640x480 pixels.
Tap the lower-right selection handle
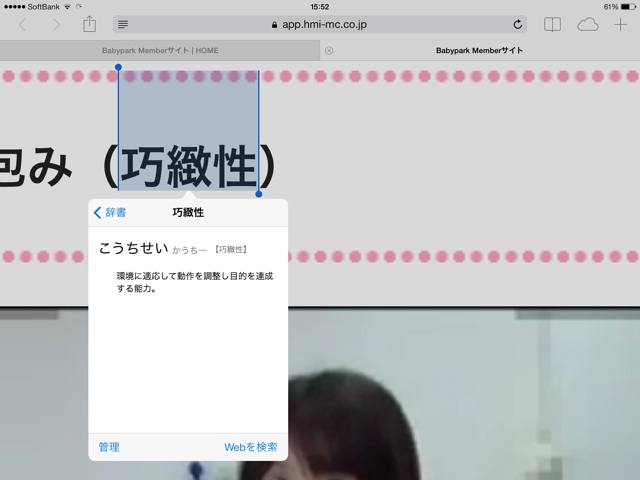pos(258,194)
